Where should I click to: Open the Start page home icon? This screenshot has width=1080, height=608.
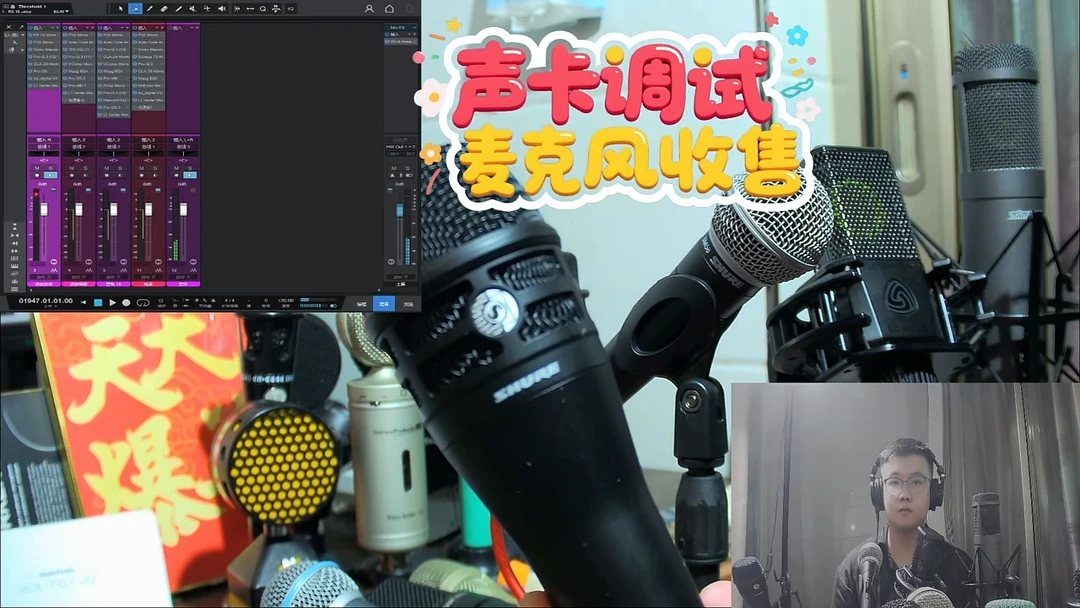(389, 8)
